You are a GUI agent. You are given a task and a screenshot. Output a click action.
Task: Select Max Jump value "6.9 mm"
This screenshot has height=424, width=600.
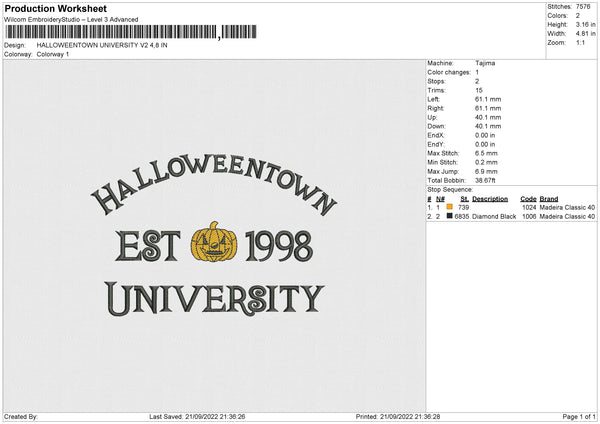[x=486, y=172]
